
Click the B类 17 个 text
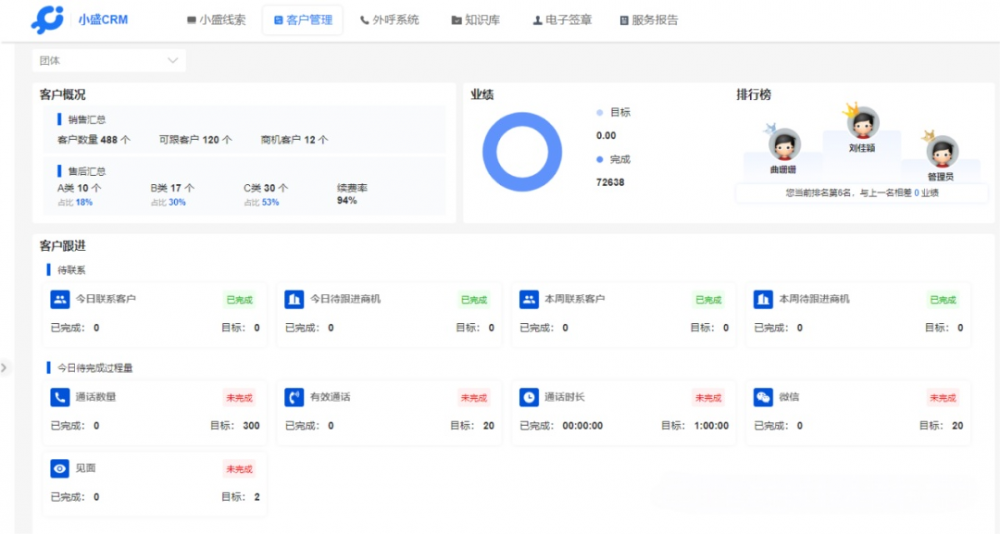(173, 188)
